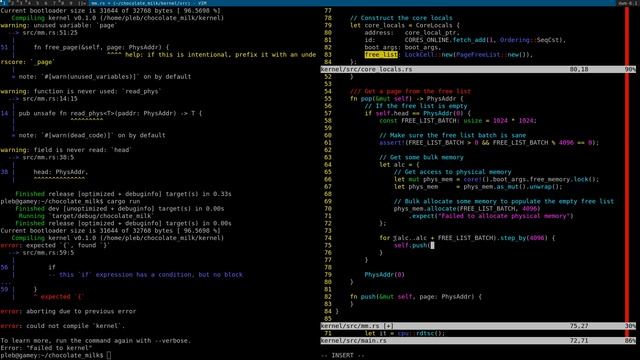This screenshot has height=360, width=640.
Task: Click file location 'src/mm.rs:14:15'
Action: 50,99
